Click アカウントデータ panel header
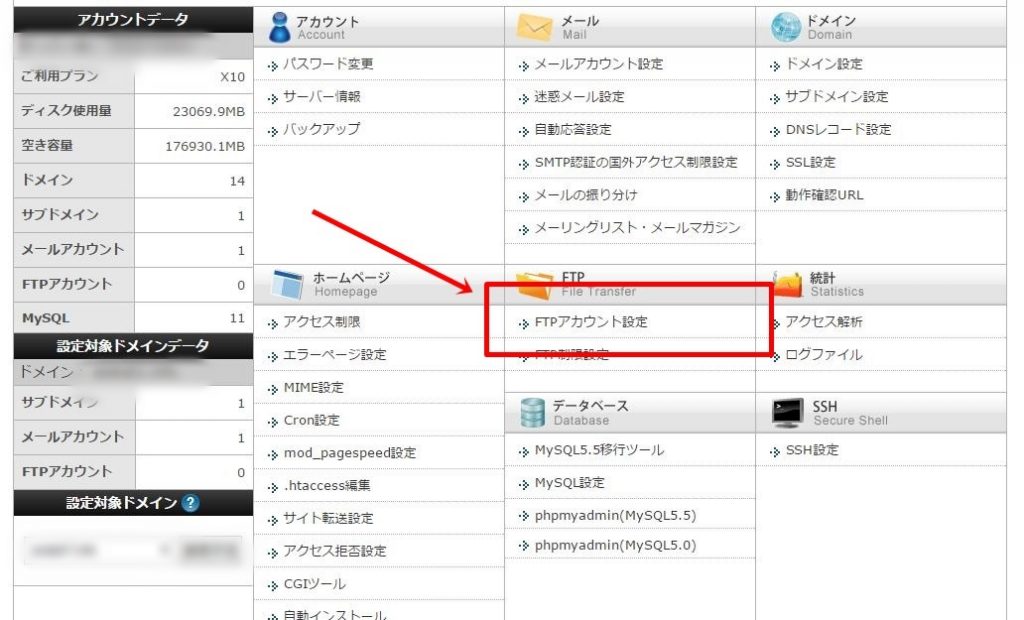The image size is (1024, 620). (133, 20)
